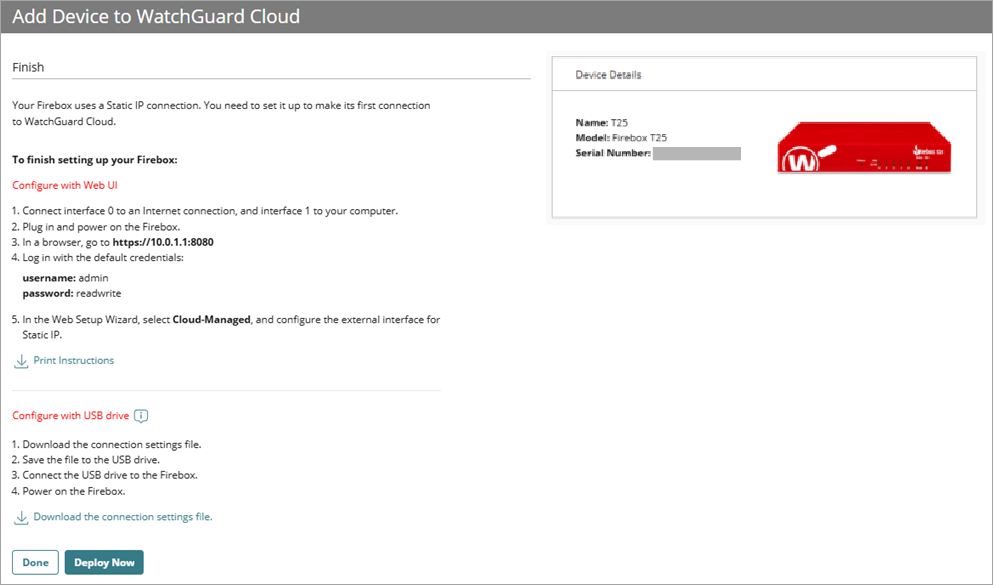The height and width of the screenshot is (585, 993).
Task: Click the Connect interface 0 instruction step
Action: 205,211
